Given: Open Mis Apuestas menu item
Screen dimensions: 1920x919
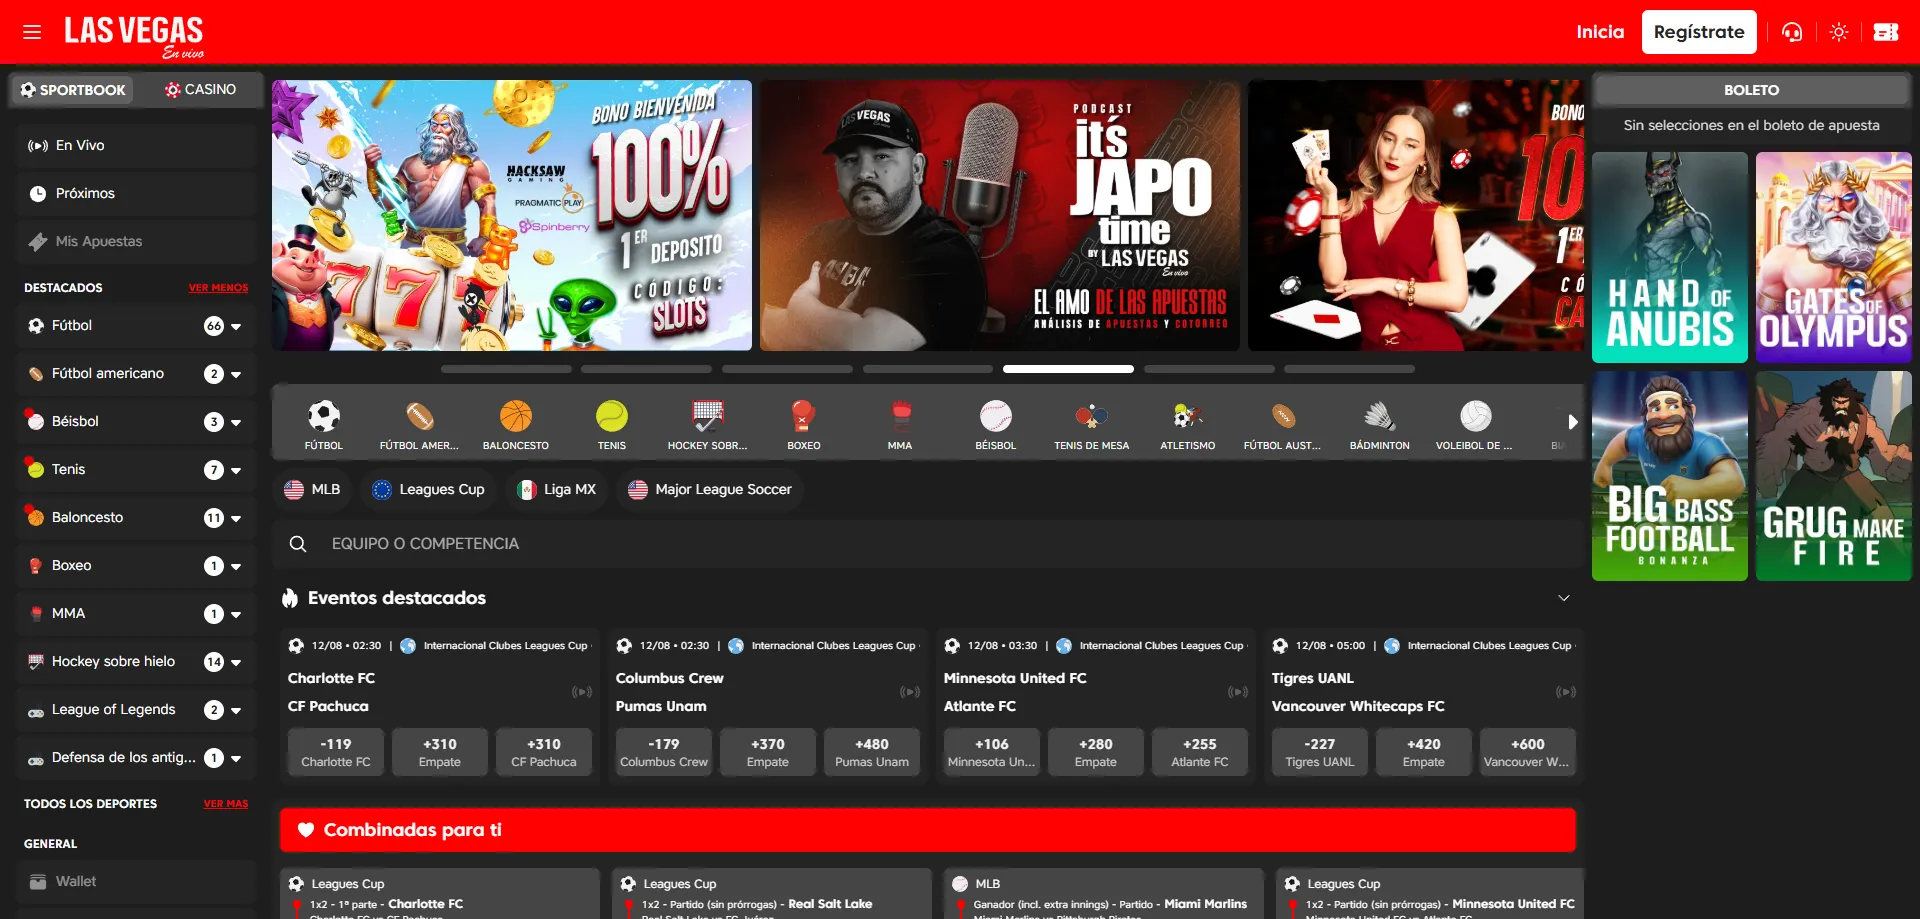Looking at the screenshot, I should [136, 242].
